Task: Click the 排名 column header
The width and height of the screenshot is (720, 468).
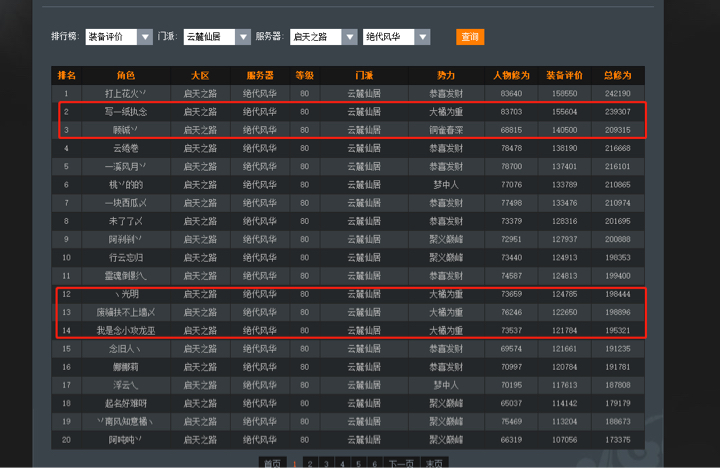Action: 67,75
